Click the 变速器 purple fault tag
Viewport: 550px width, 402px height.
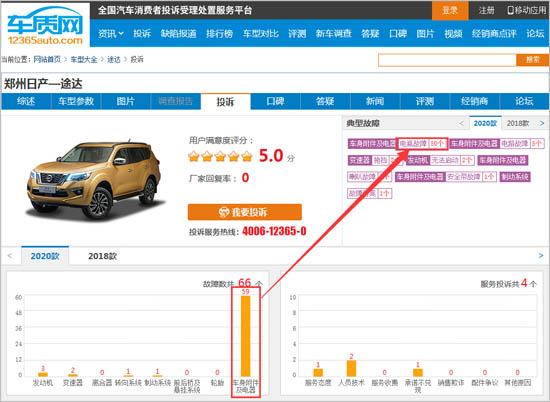pyautogui.click(x=360, y=160)
